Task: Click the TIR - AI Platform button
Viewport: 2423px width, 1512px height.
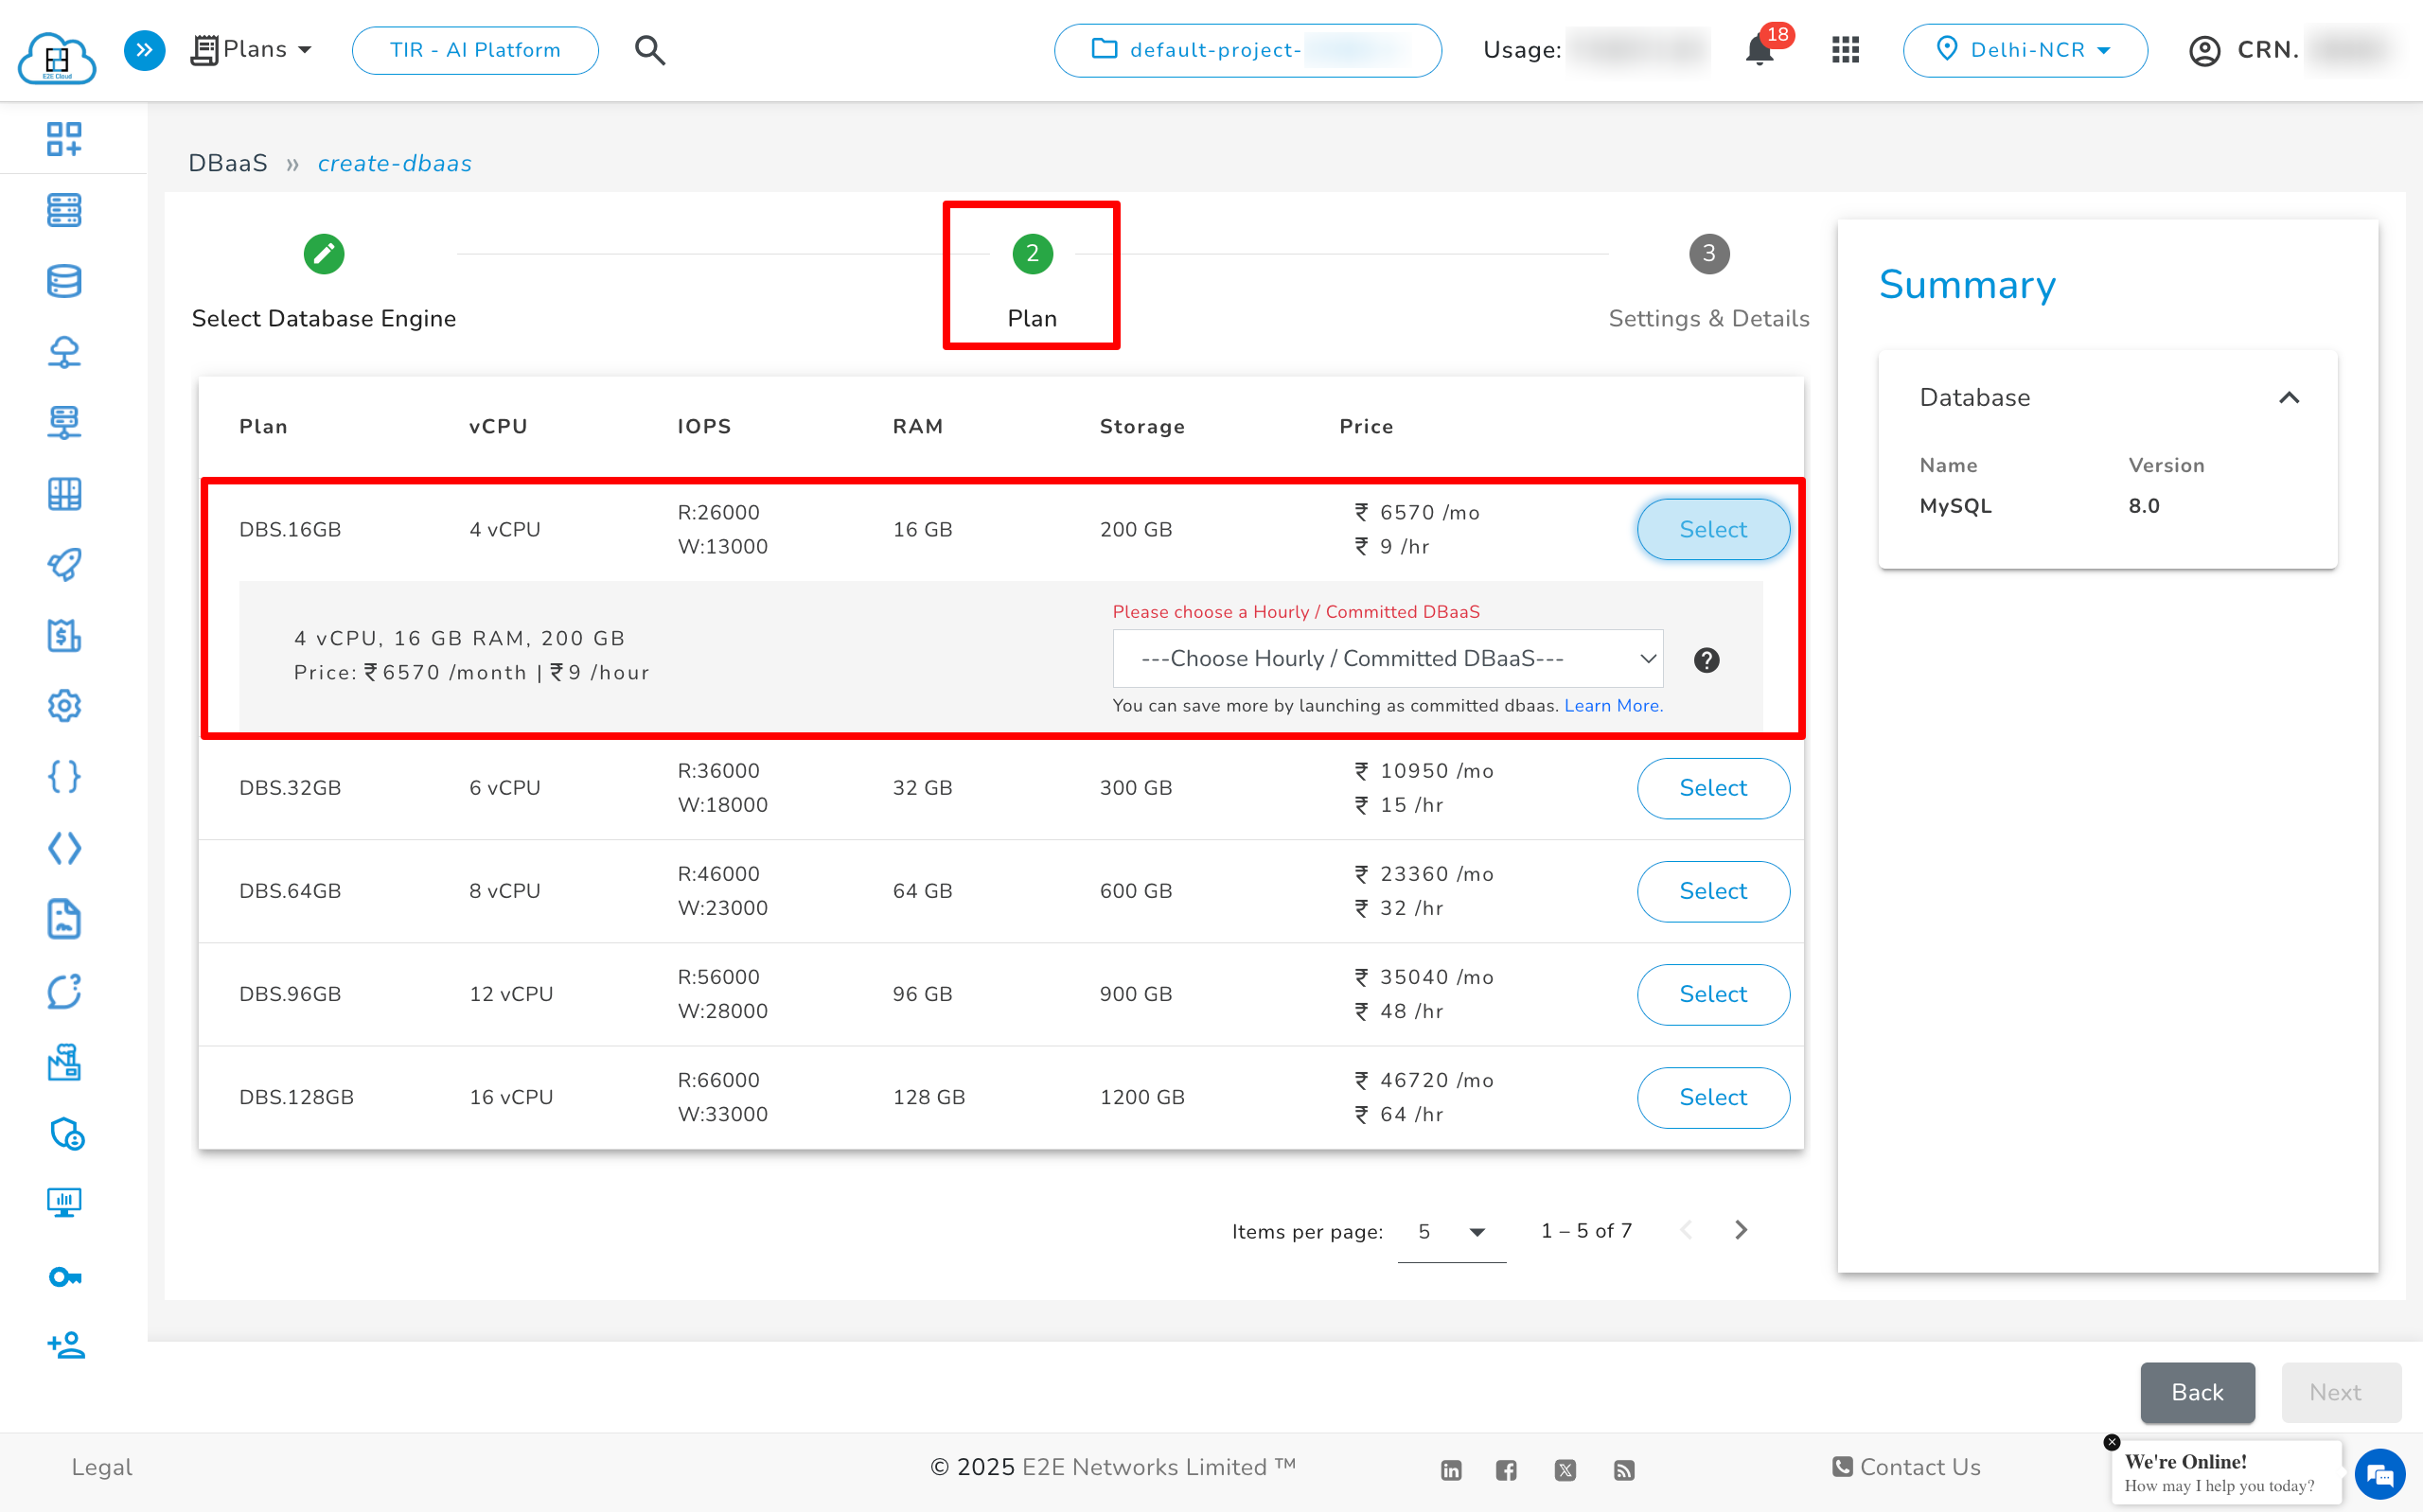Action: point(475,50)
